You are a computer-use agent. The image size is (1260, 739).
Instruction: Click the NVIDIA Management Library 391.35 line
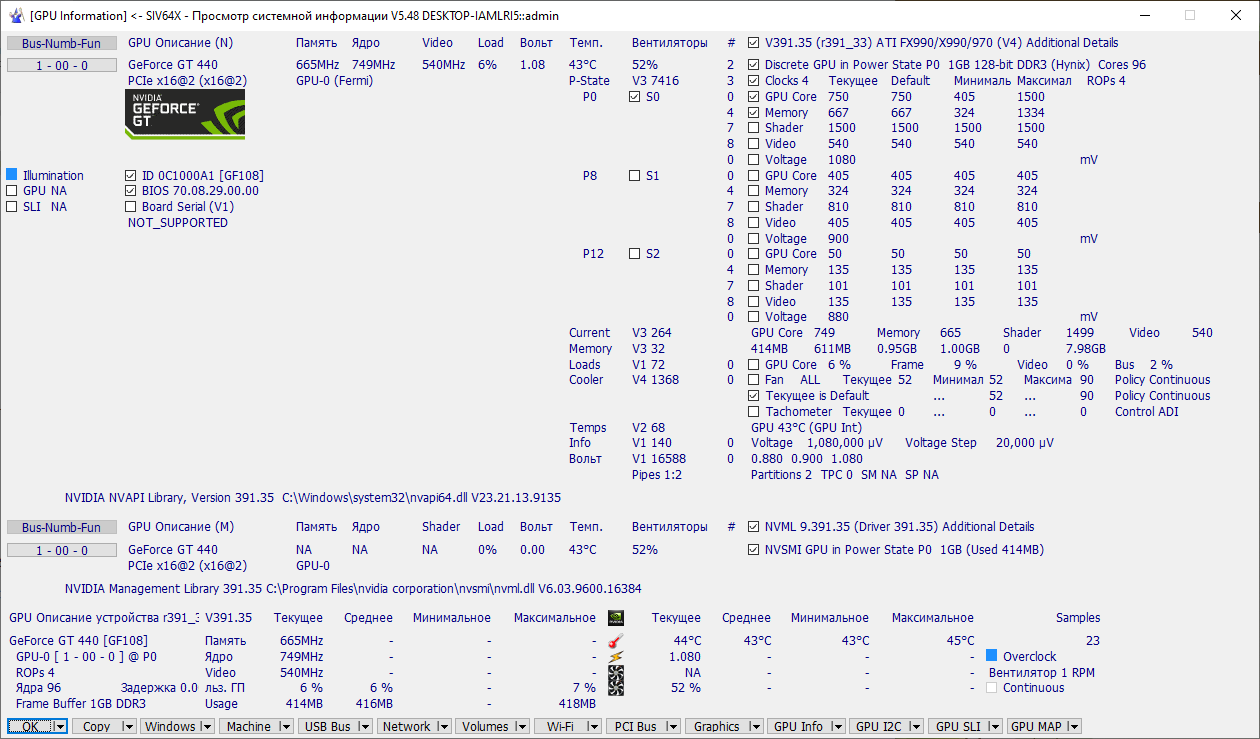[353, 589]
